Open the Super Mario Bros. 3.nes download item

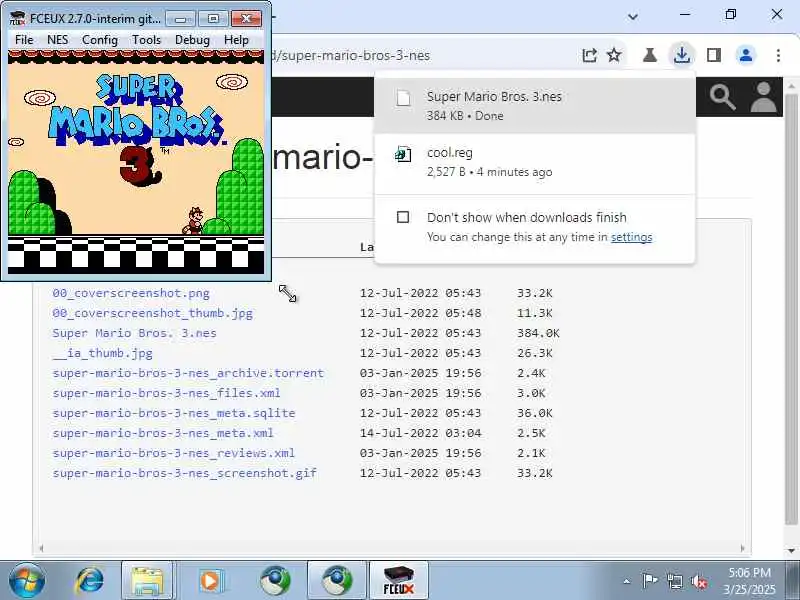coord(534,105)
